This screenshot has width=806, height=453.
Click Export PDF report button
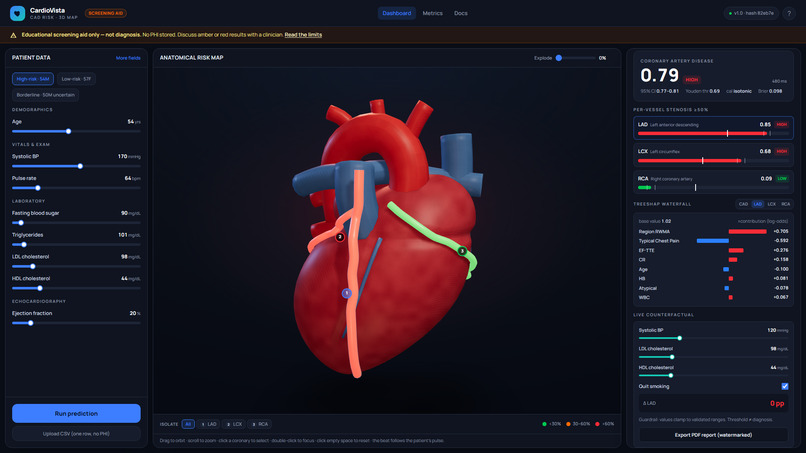click(713, 435)
